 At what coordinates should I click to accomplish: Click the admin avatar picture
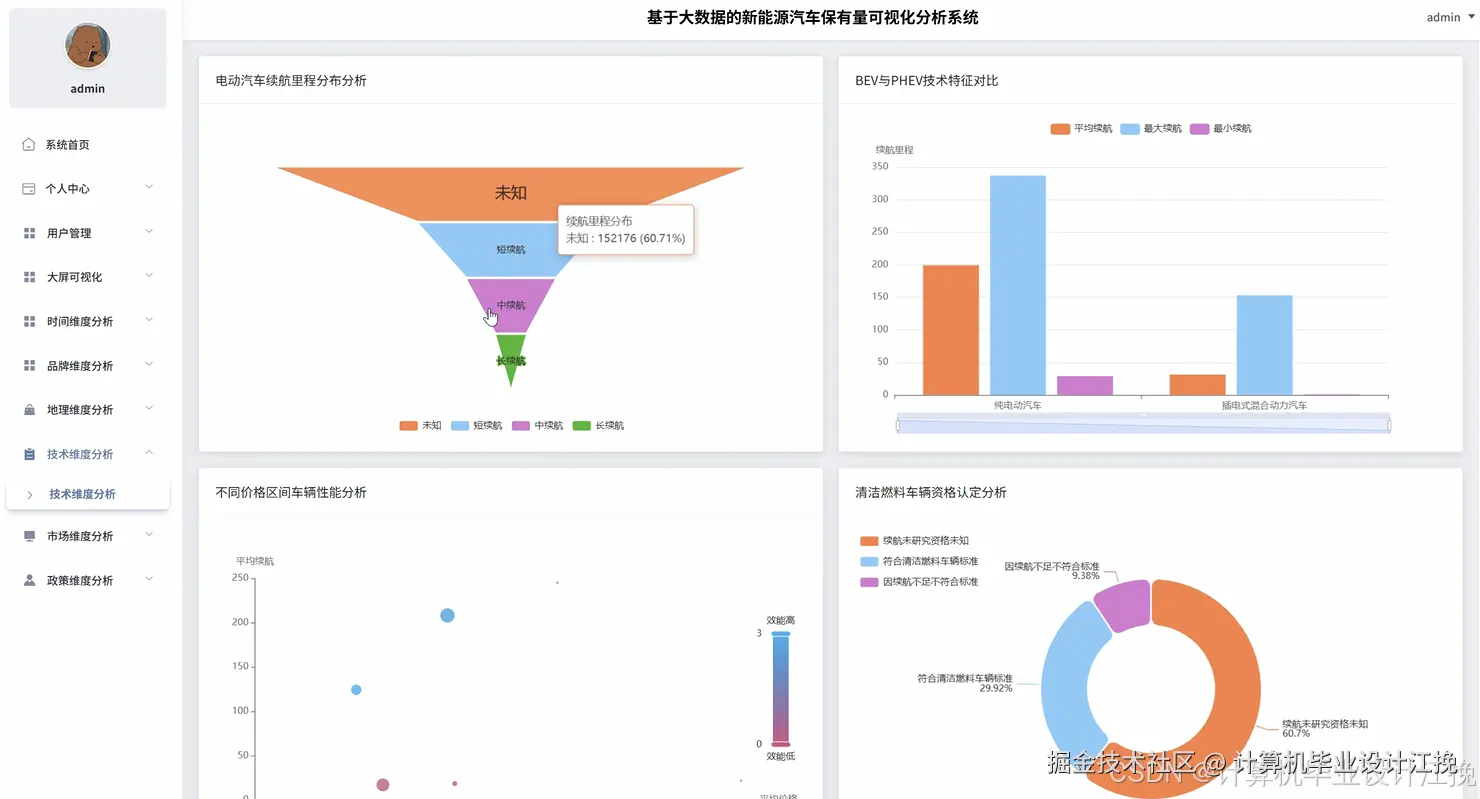pyautogui.click(x=87, y=46)
